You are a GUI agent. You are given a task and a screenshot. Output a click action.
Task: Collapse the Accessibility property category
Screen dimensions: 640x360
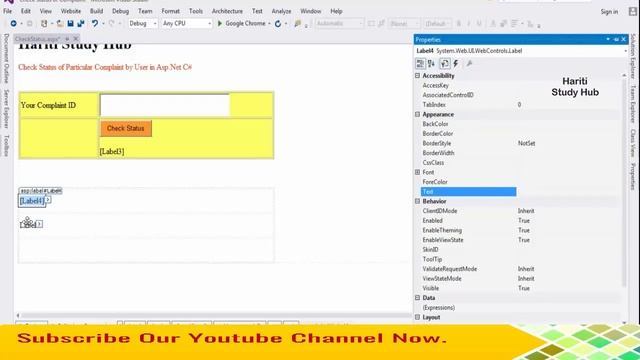pos(417,76)
